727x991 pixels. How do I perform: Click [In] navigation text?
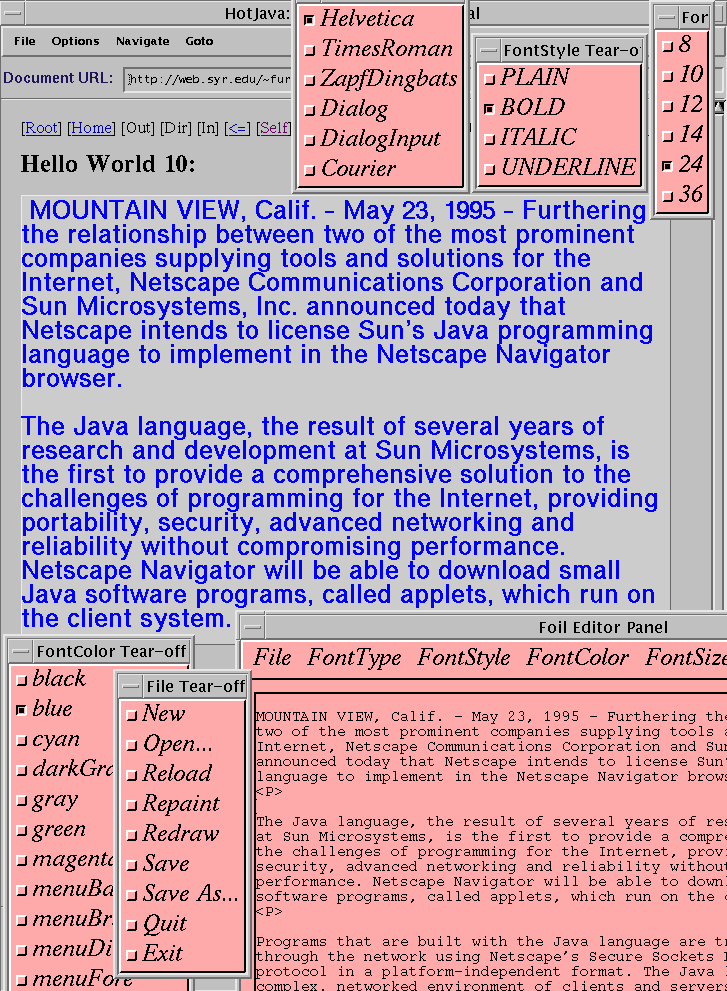208,128
